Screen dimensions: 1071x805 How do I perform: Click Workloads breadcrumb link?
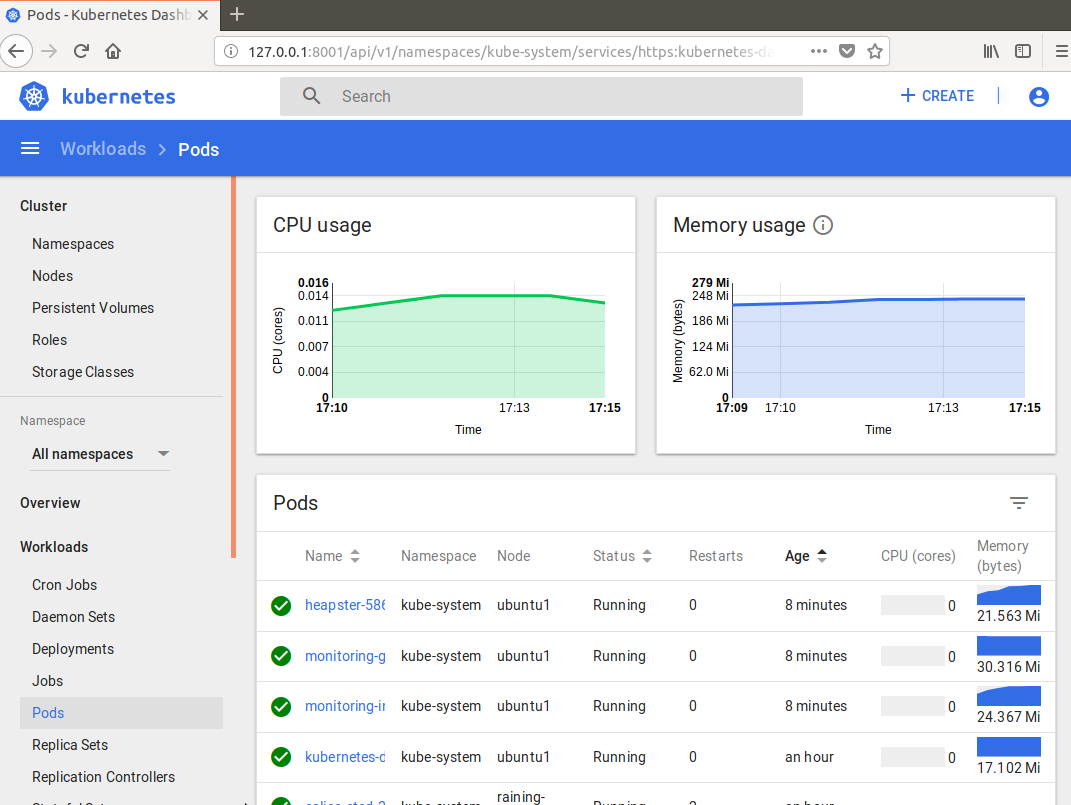(x=103, y=149)
